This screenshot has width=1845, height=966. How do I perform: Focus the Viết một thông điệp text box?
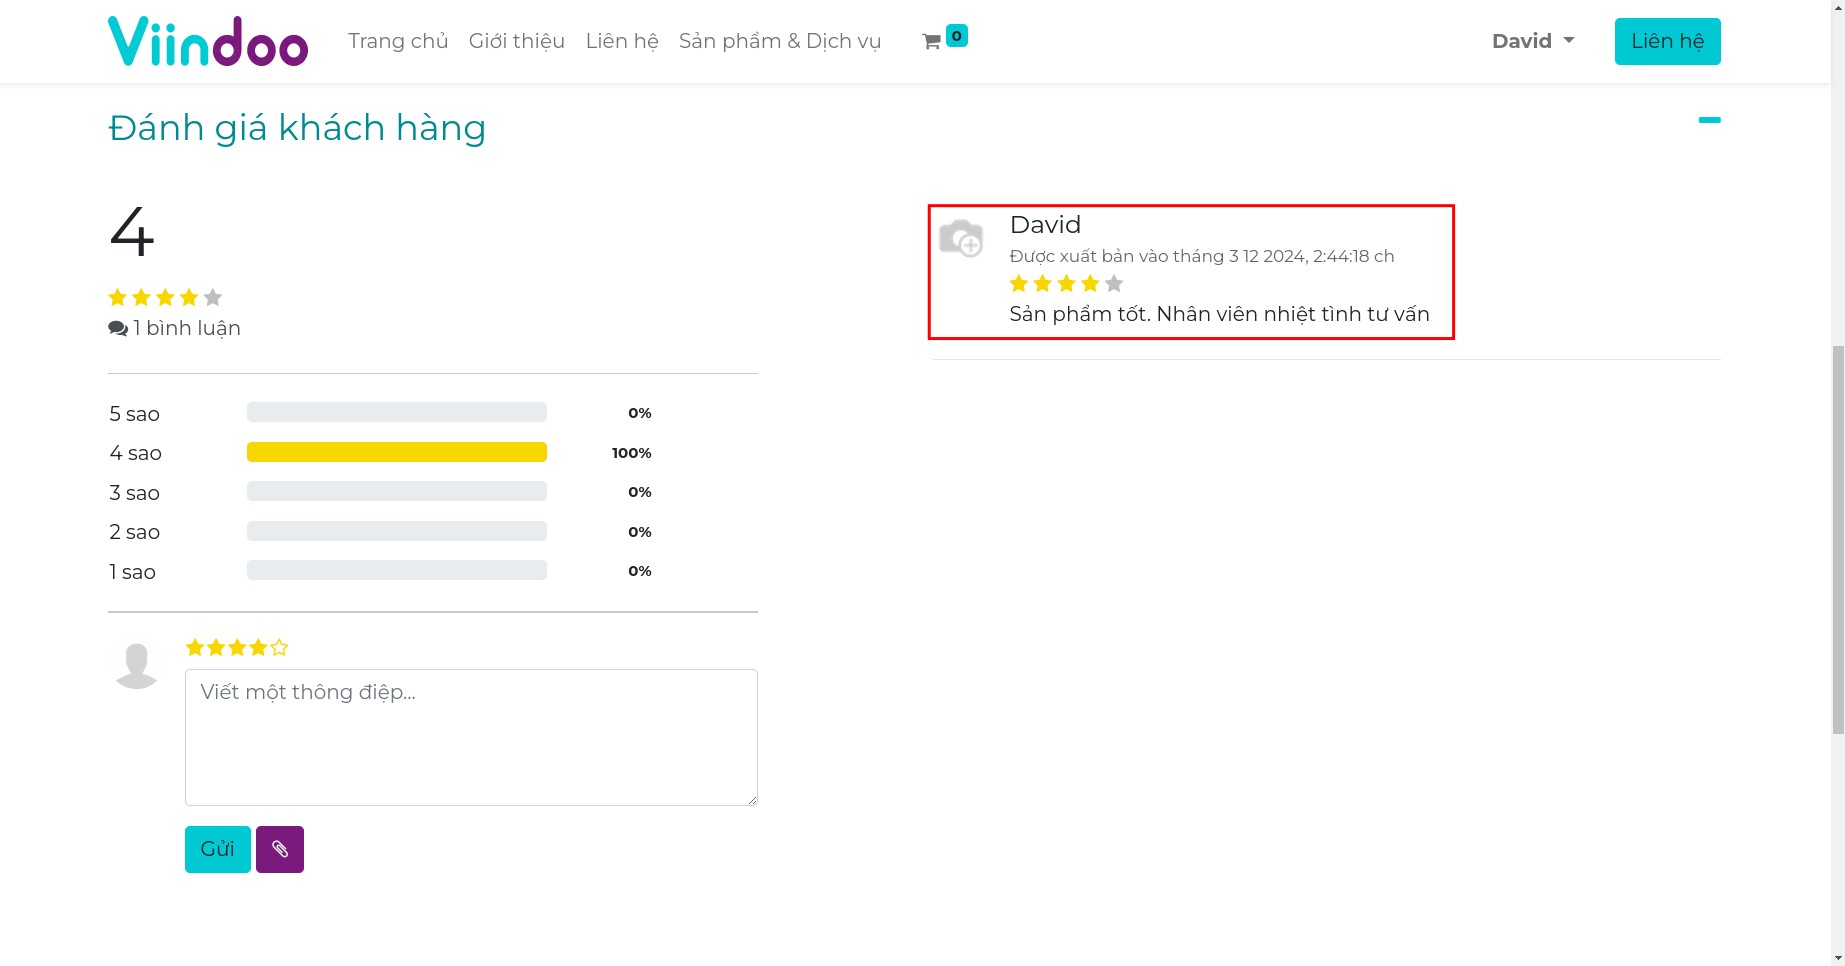pyautogui.click(x=471, y=737)
